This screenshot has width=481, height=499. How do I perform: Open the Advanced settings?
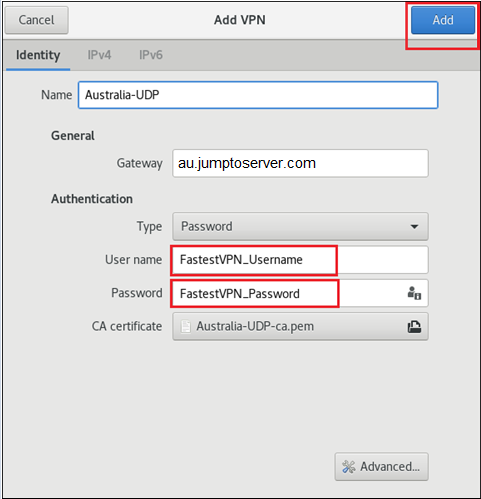[x=381, y=467]
